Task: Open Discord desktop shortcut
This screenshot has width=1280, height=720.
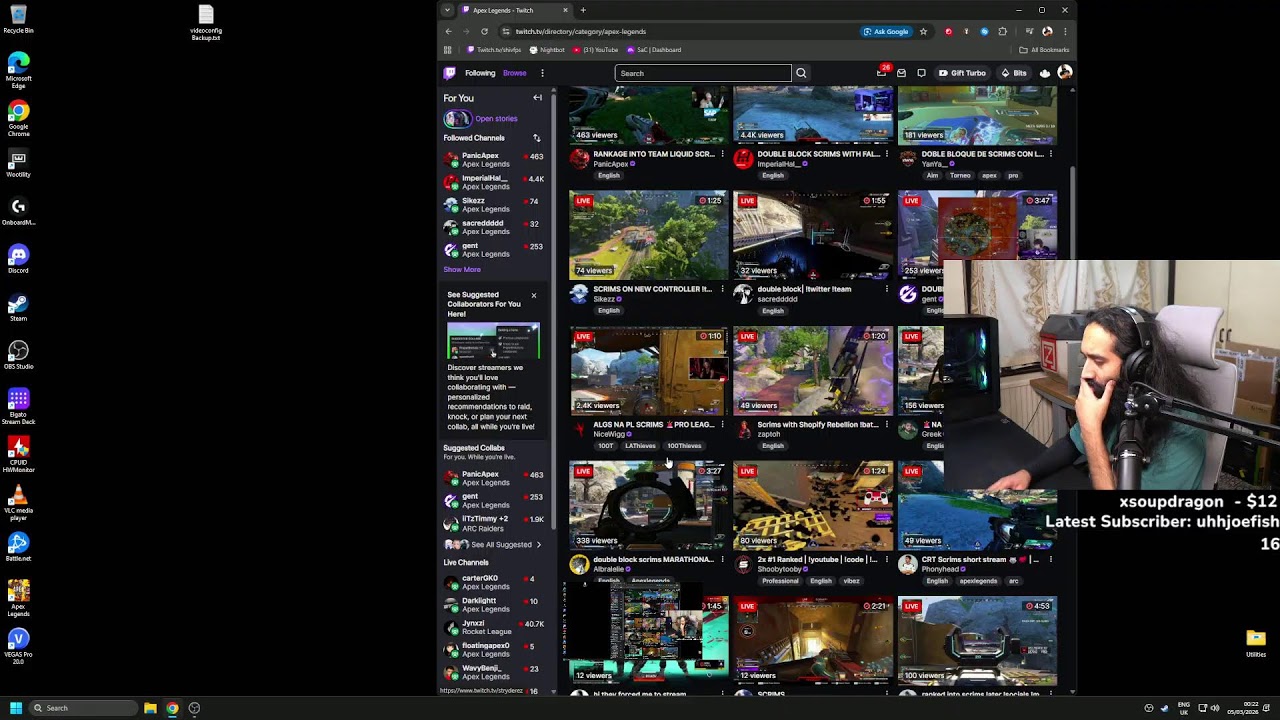Action: (18, 258)
